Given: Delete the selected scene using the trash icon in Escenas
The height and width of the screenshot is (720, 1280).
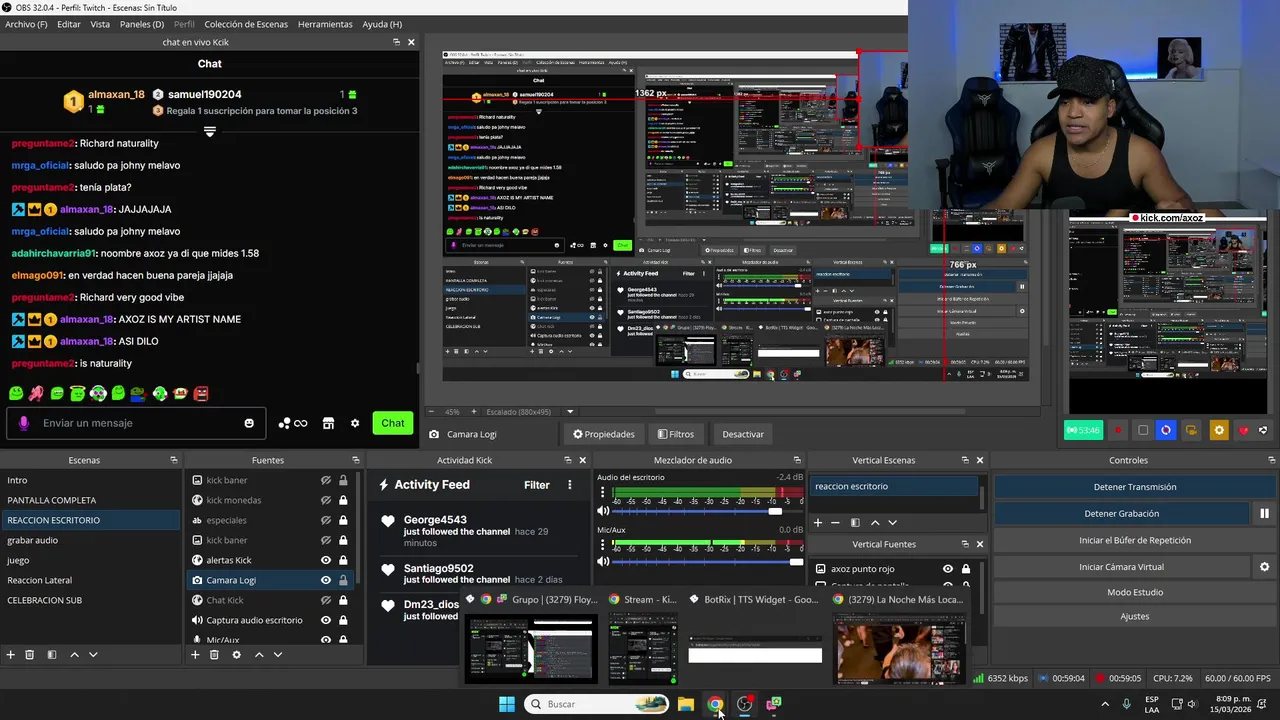Looking at the screenshot, I should click(30, 655).
